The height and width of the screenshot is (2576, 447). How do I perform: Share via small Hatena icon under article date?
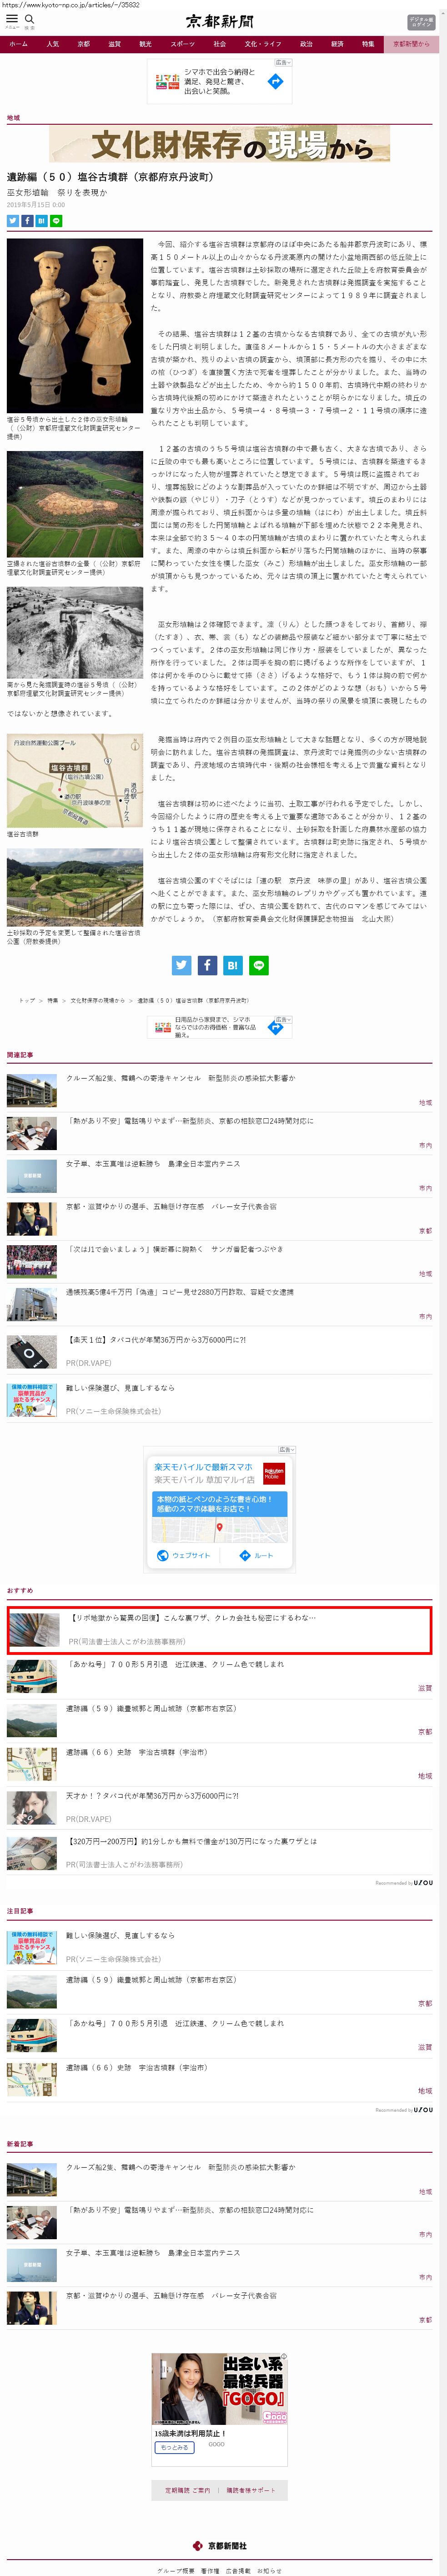(41, 221)
